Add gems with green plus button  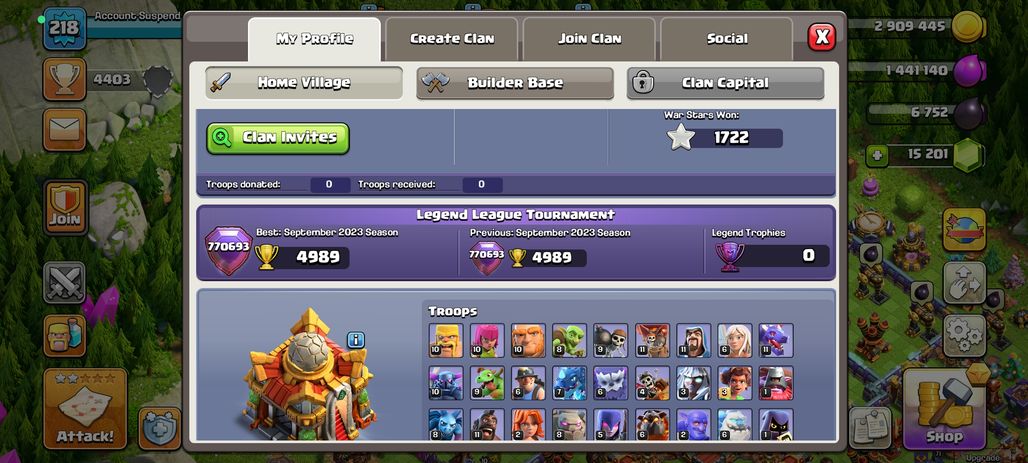pos(877,156)
